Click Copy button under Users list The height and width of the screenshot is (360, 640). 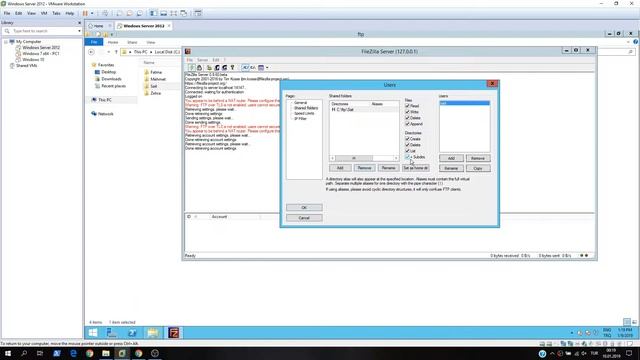pyautogui.click(x=478, y=169)
